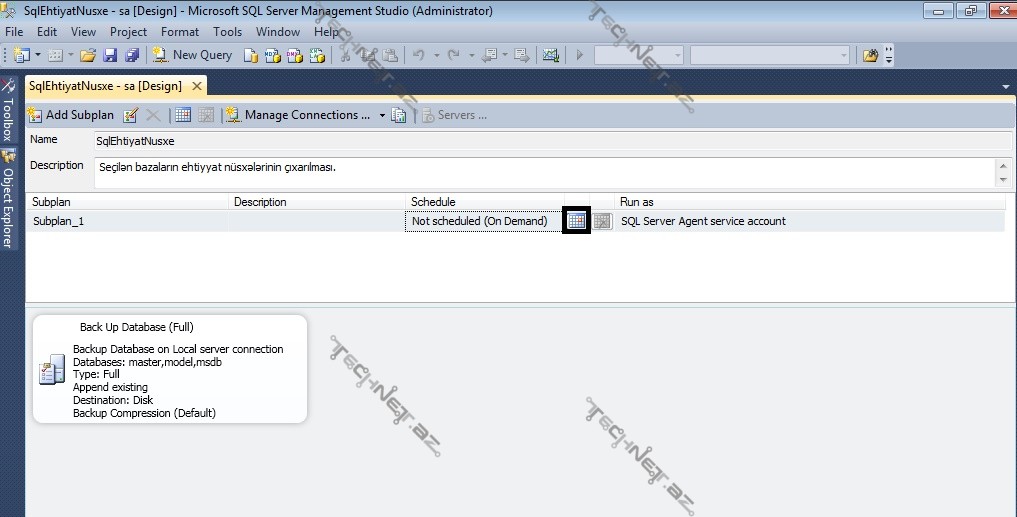Click the Description box scroll down arrow

1003,180
